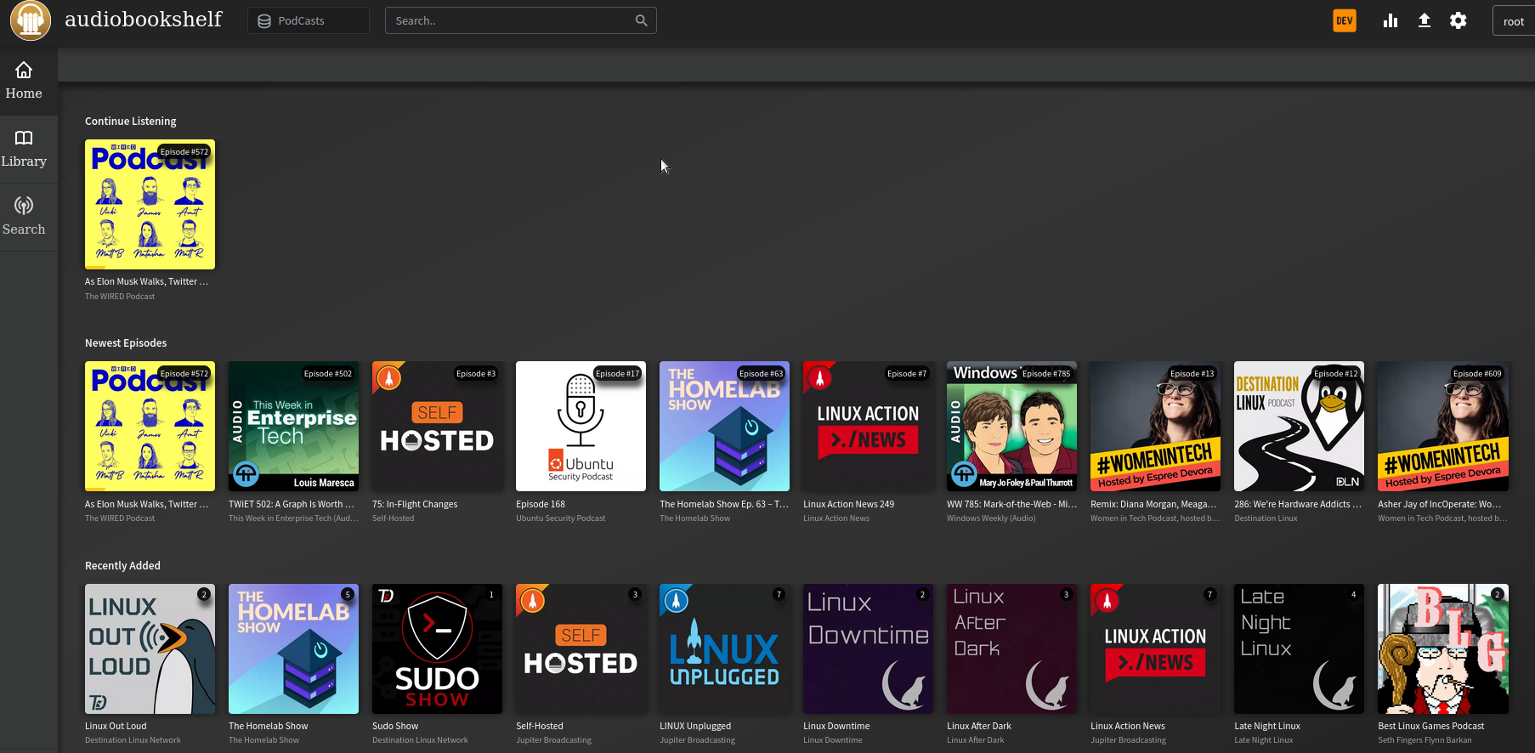This screenshot has width=1535, height=753.
Task: Open settings gear icon
Action: (1458, 20)
